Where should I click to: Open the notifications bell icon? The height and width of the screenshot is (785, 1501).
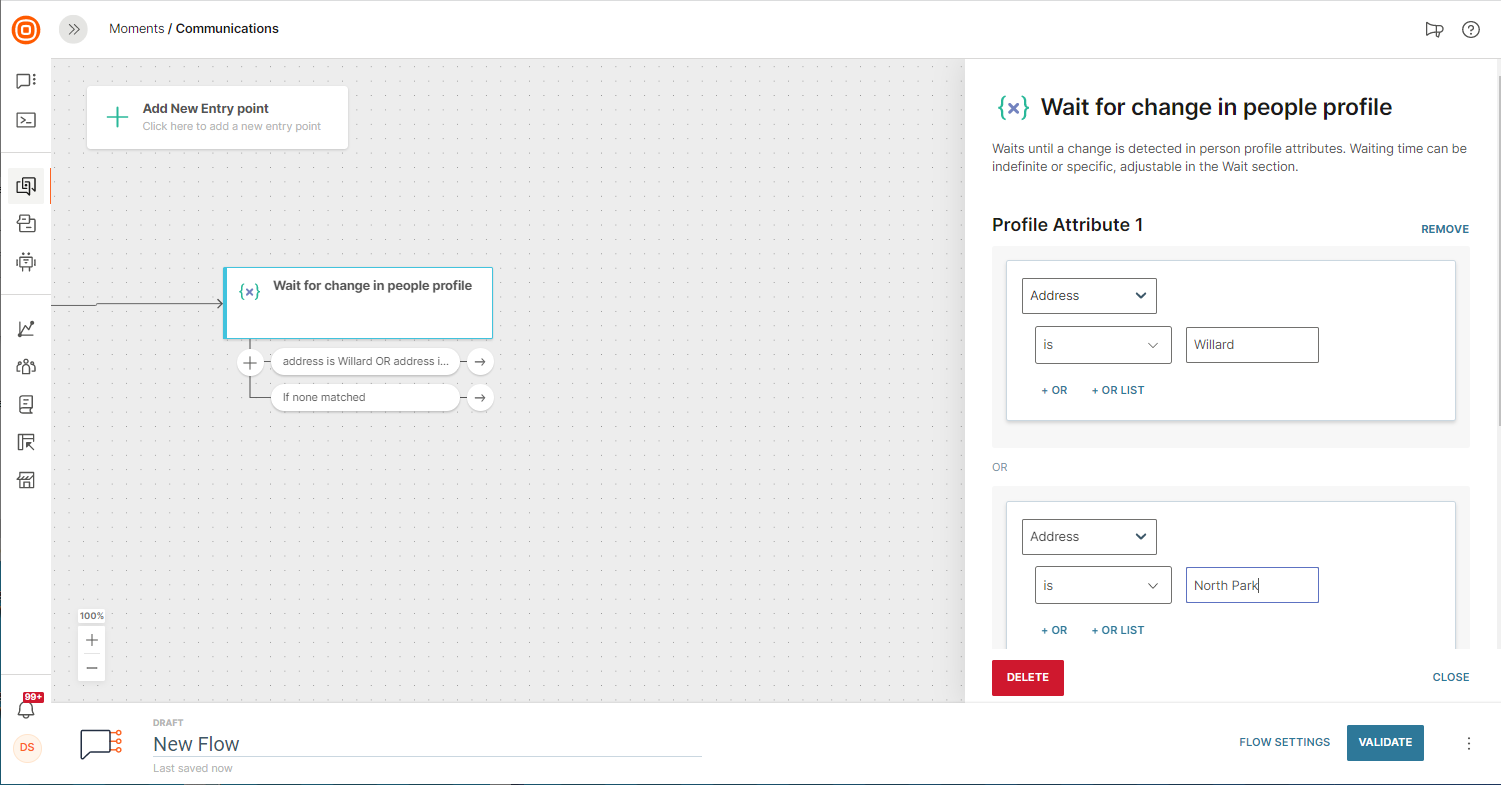tap(26, 709)
